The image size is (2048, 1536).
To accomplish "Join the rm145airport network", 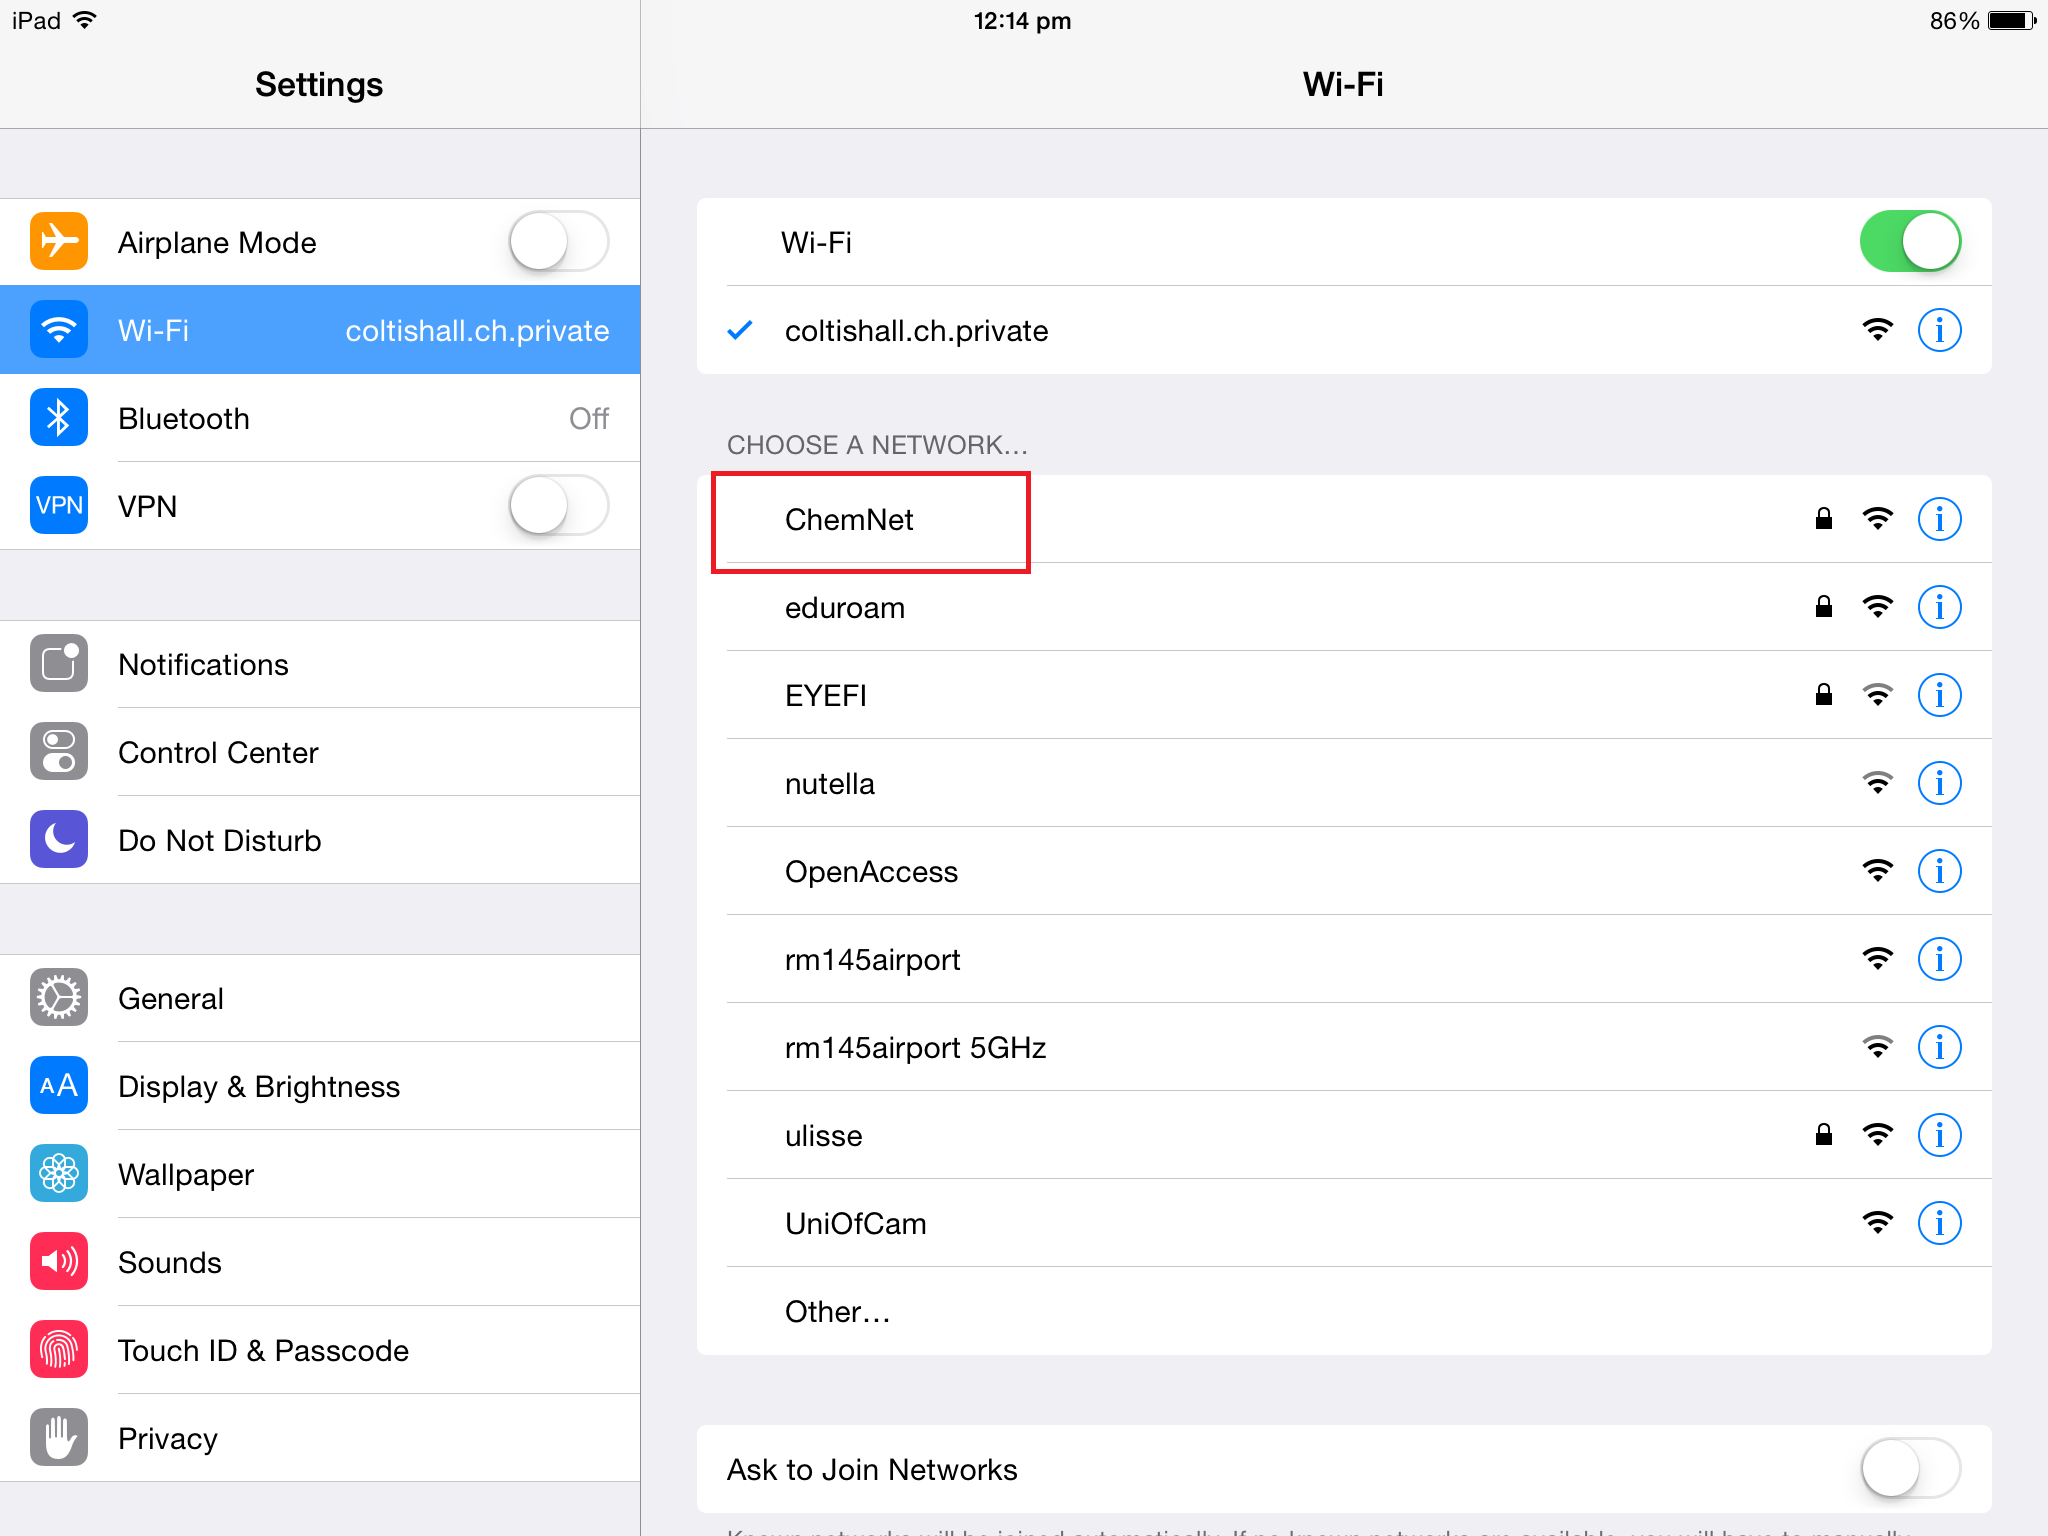I will (x=1344, y=959).
